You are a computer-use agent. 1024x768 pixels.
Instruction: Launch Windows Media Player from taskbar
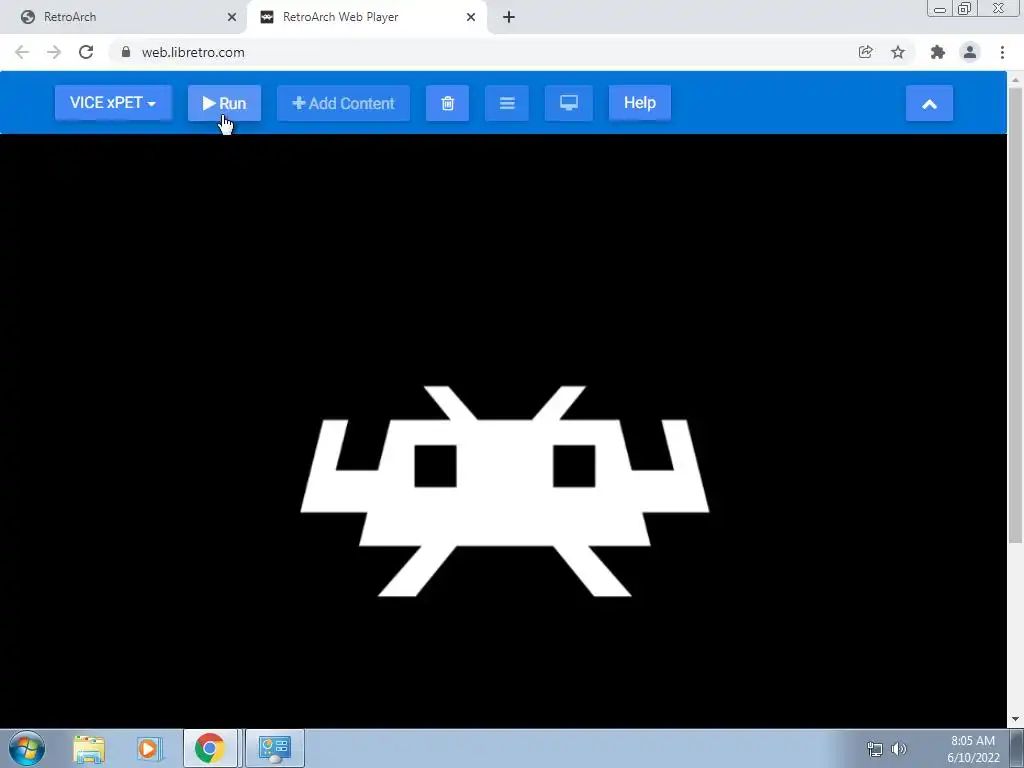[149, 748]
